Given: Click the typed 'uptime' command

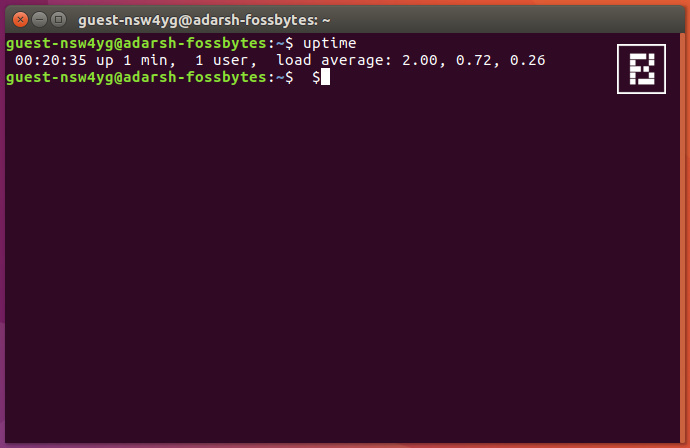Looking at the screenshot, I should click(x=330, y=43).
